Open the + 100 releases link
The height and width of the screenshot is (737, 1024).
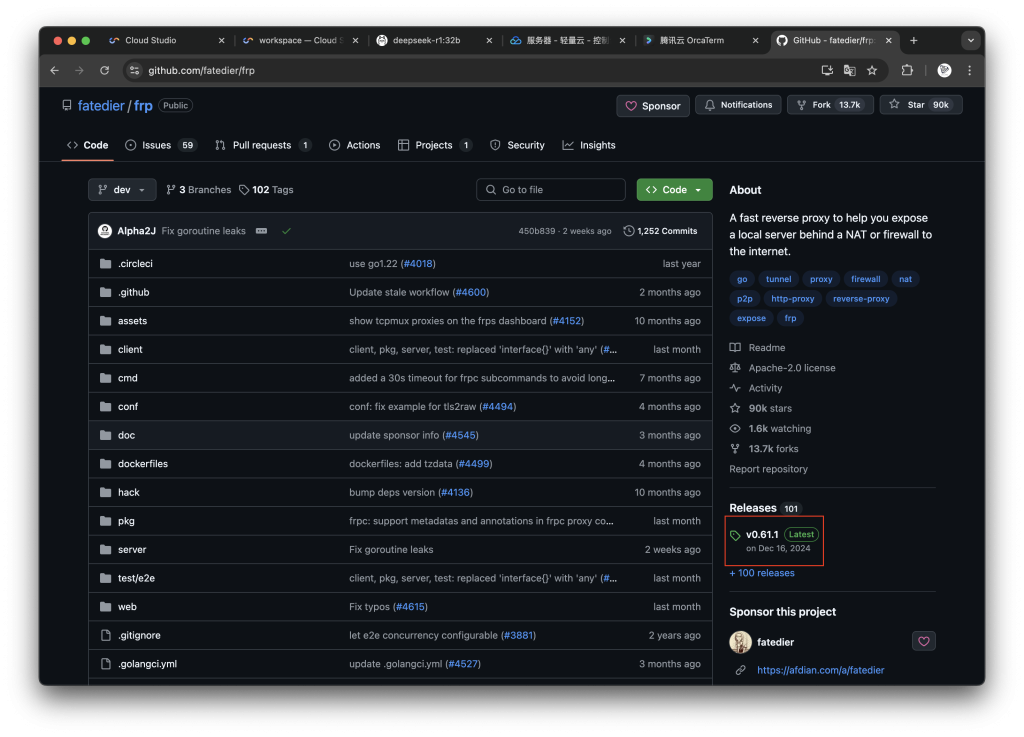[762, 573]
